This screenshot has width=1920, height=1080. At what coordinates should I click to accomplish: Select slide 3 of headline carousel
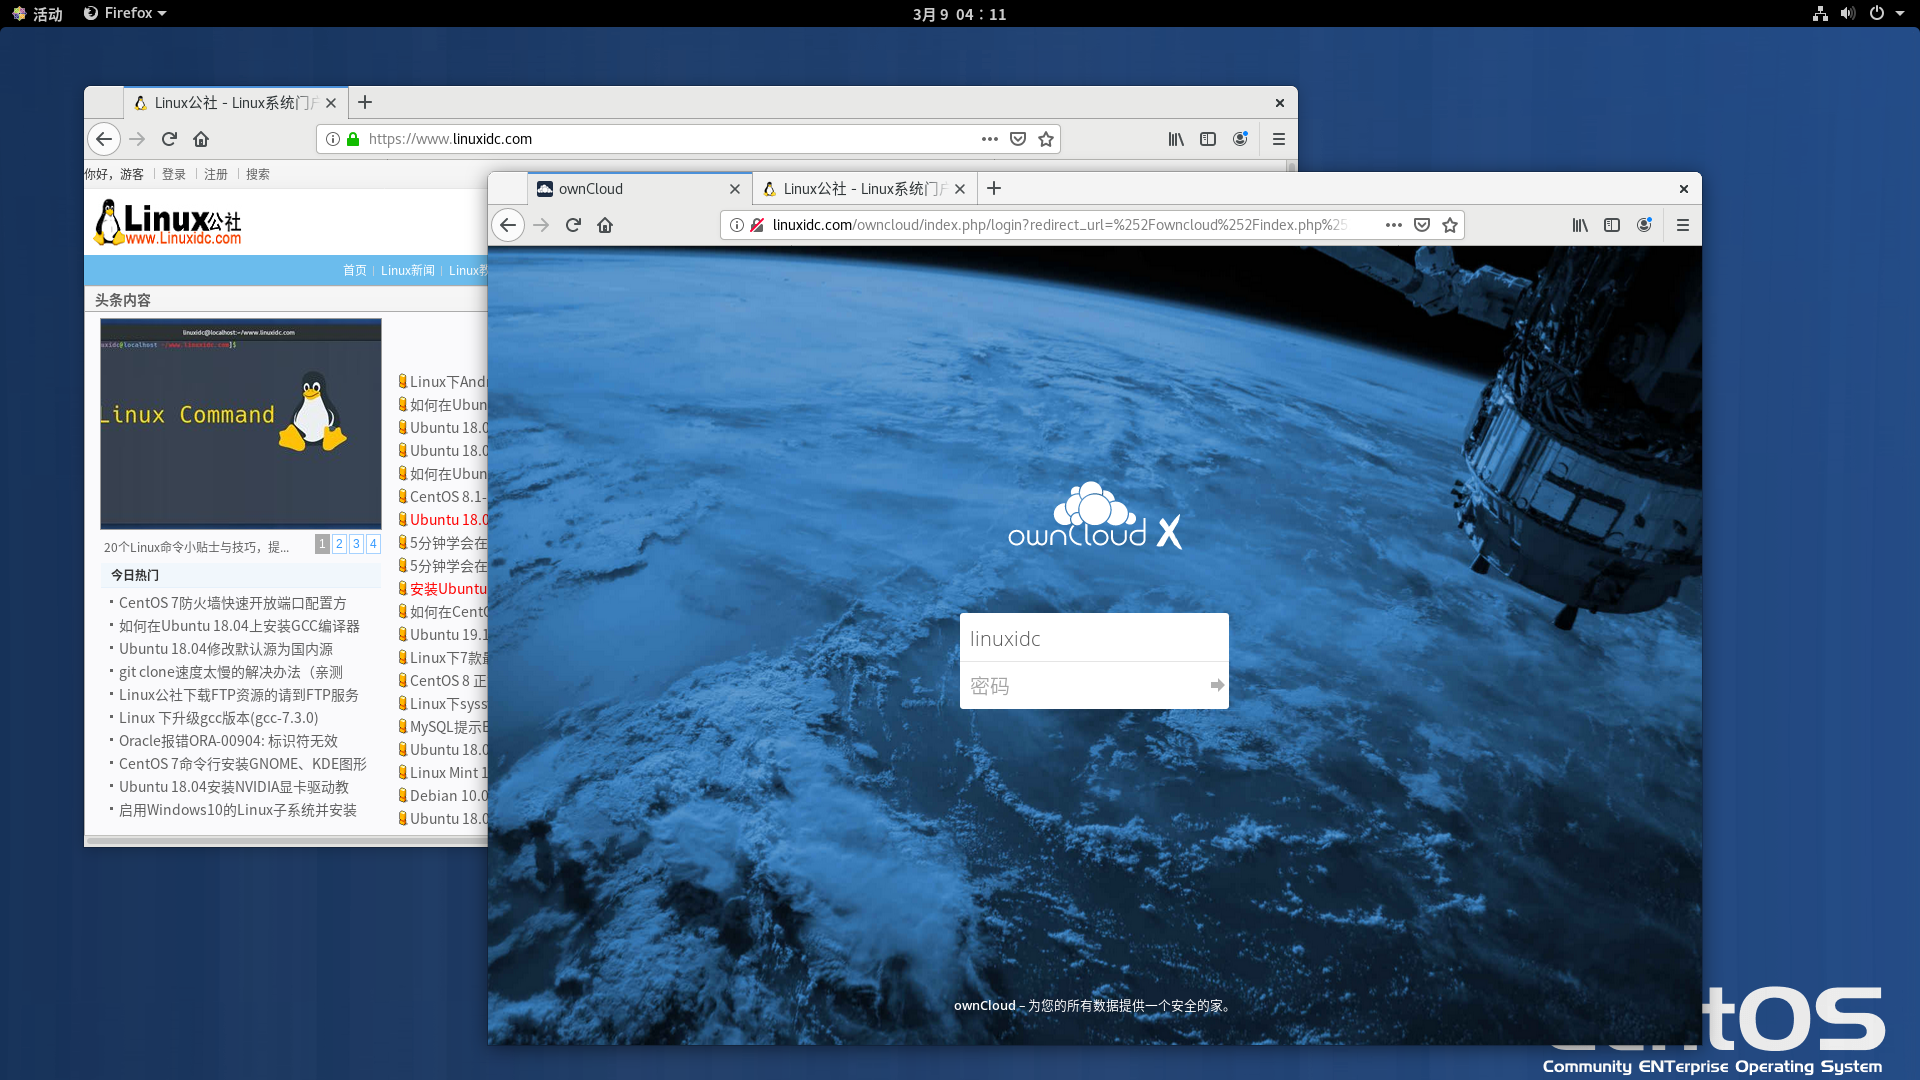pos(356,544)
